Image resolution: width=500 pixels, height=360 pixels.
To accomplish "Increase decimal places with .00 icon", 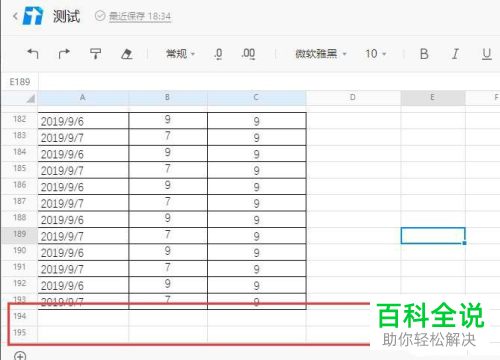I will [248, 54].
